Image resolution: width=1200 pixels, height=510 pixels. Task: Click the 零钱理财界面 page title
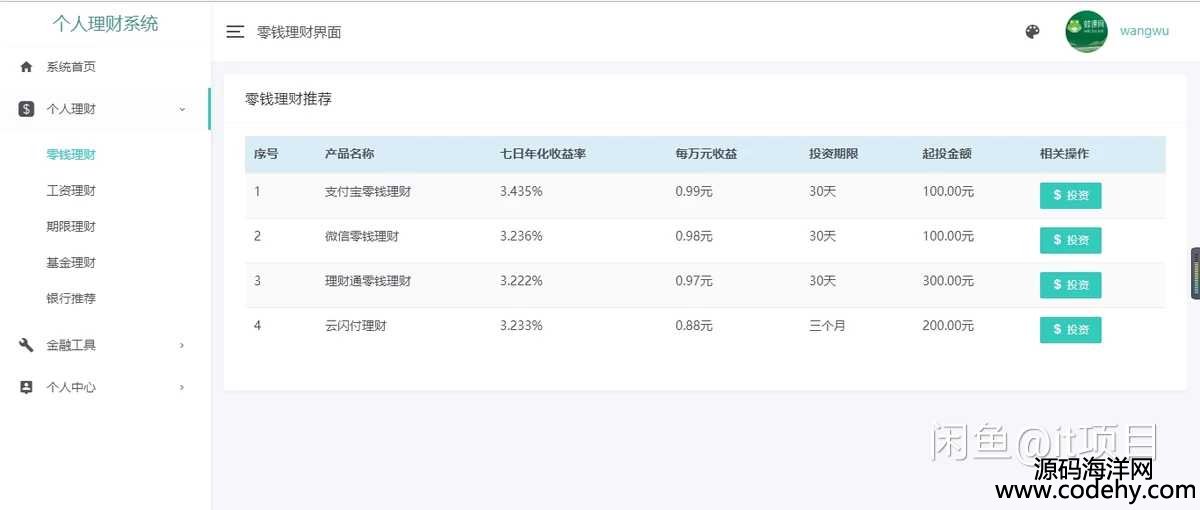click(299, 32)
